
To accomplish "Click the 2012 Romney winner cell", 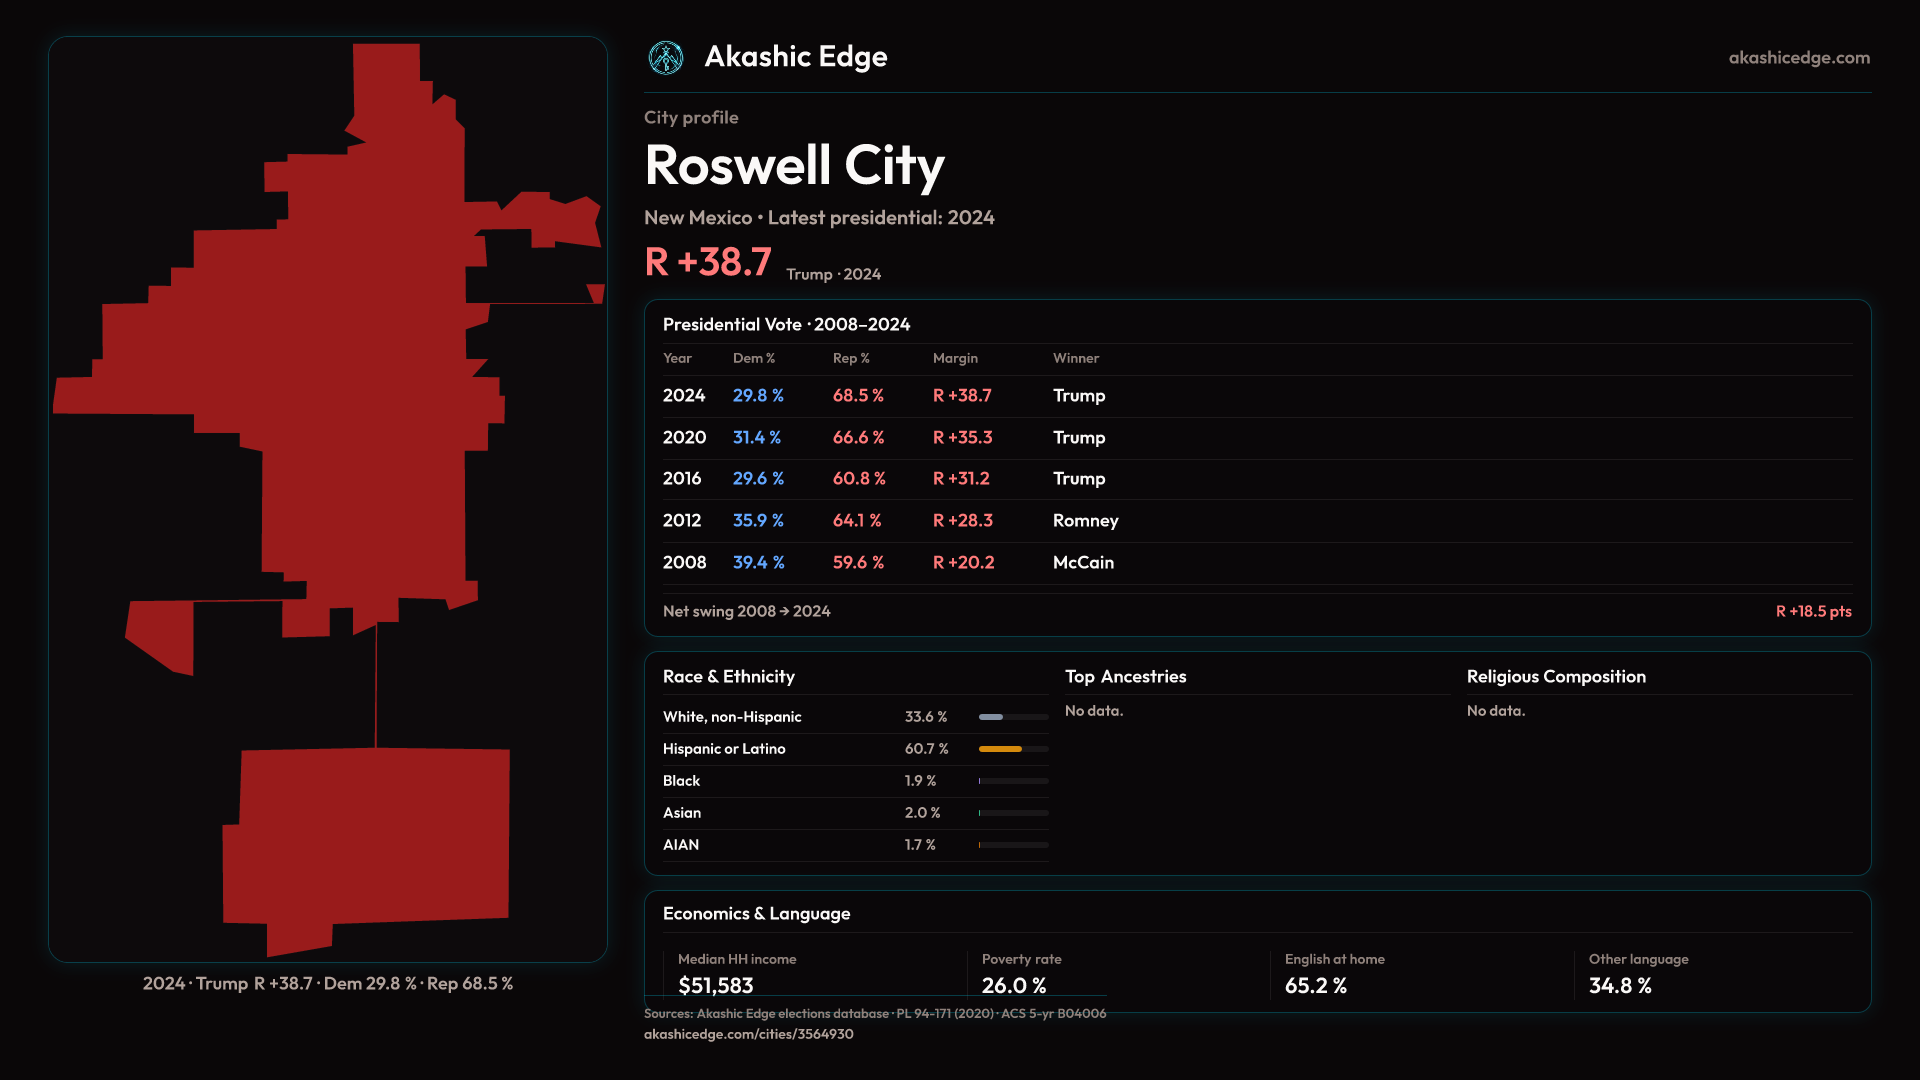I will pos(1085,521).
